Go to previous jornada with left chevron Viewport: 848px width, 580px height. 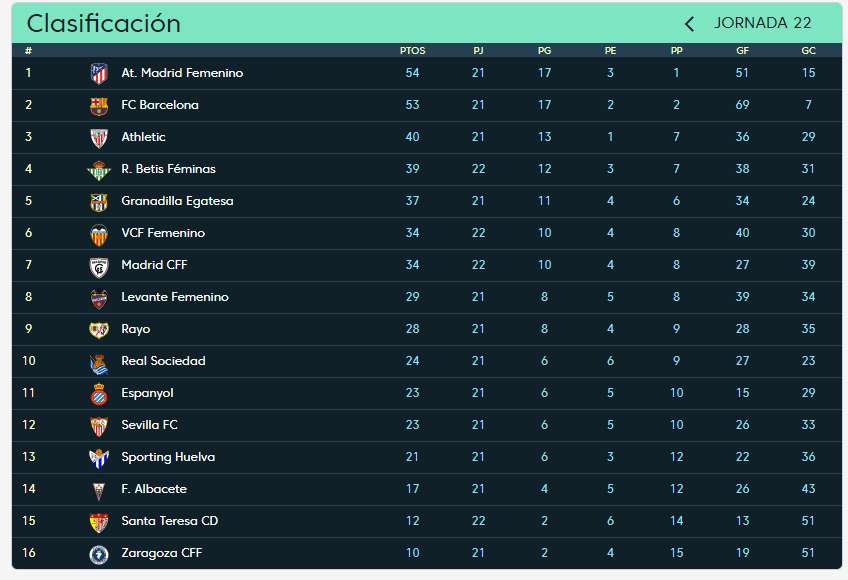coord(689,24)
